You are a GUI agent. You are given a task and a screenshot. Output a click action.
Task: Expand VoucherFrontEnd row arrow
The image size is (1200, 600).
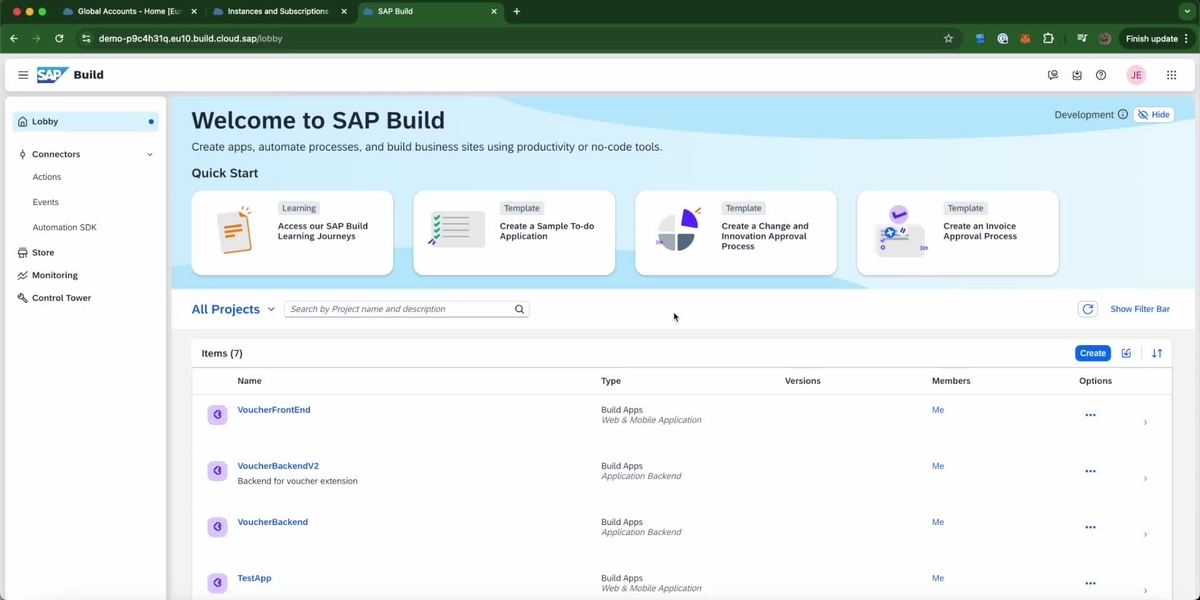click(1145, 422)
